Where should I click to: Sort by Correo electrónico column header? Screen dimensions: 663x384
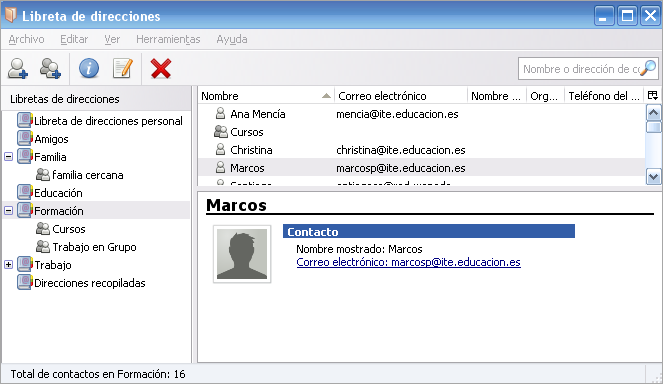tap(401, 96)
